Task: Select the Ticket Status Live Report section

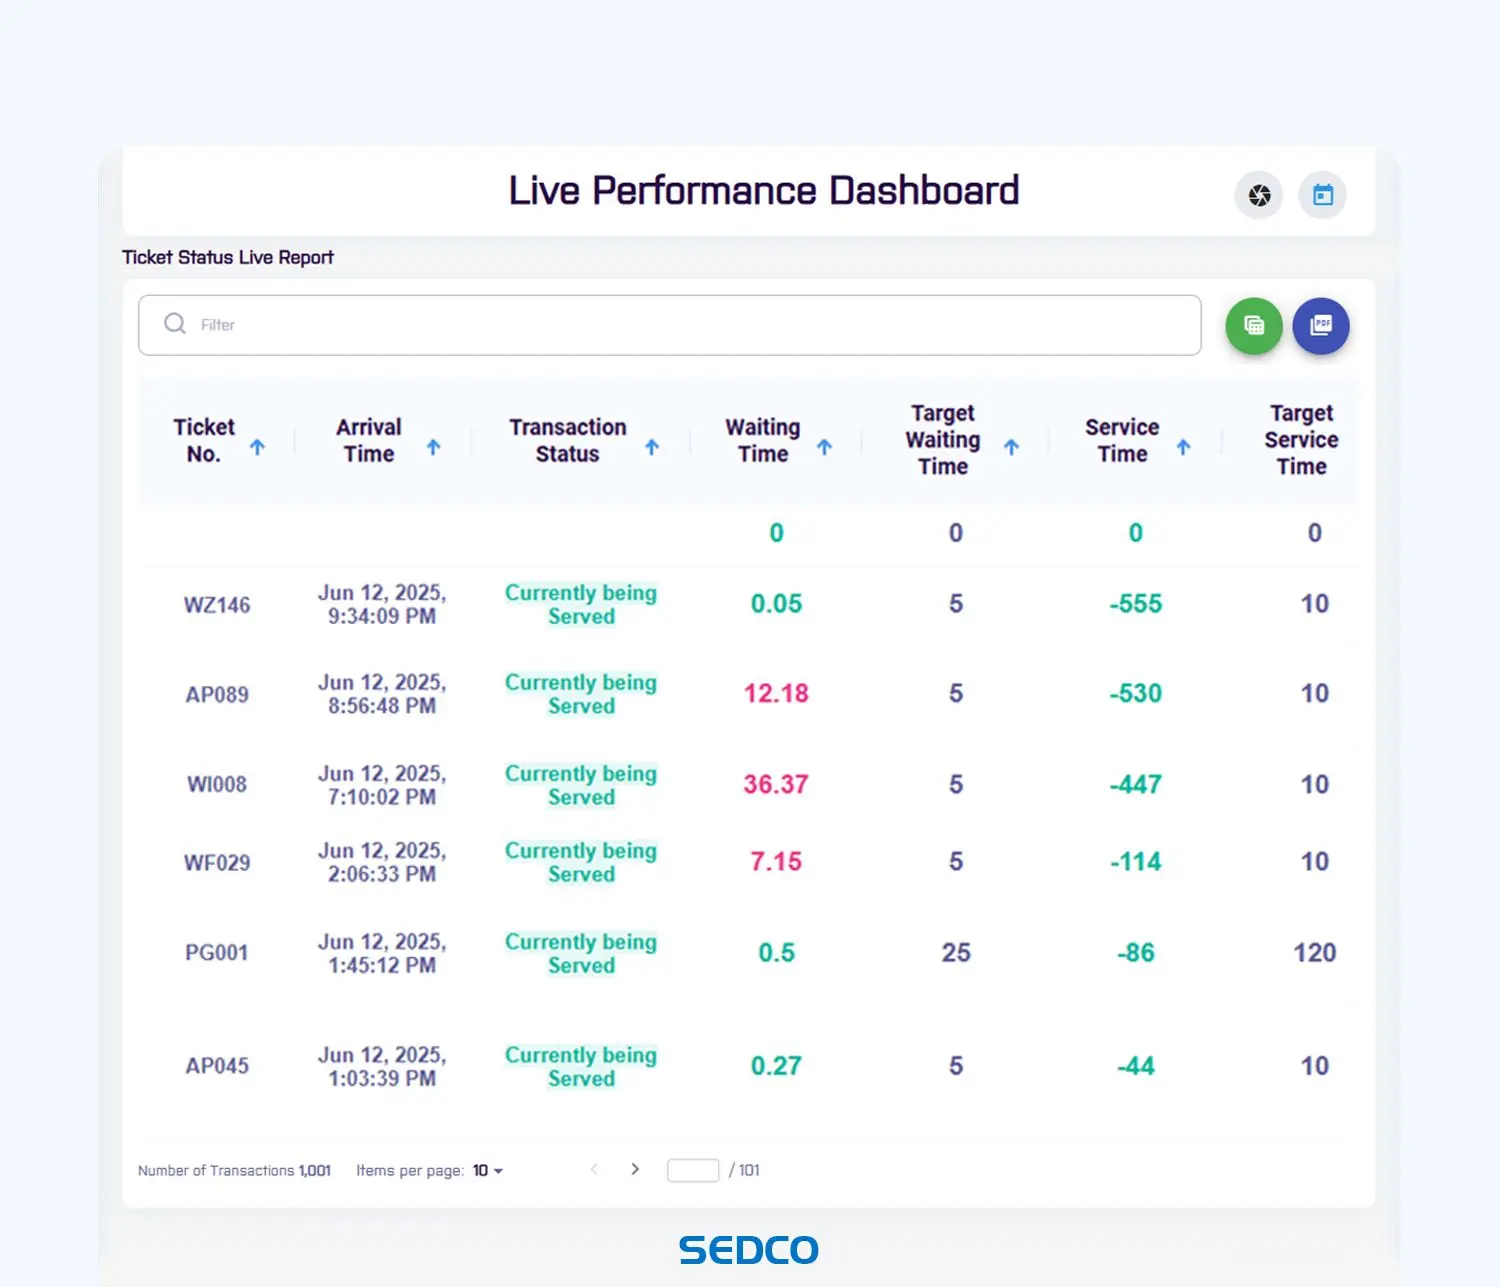Action: (227, 257)
